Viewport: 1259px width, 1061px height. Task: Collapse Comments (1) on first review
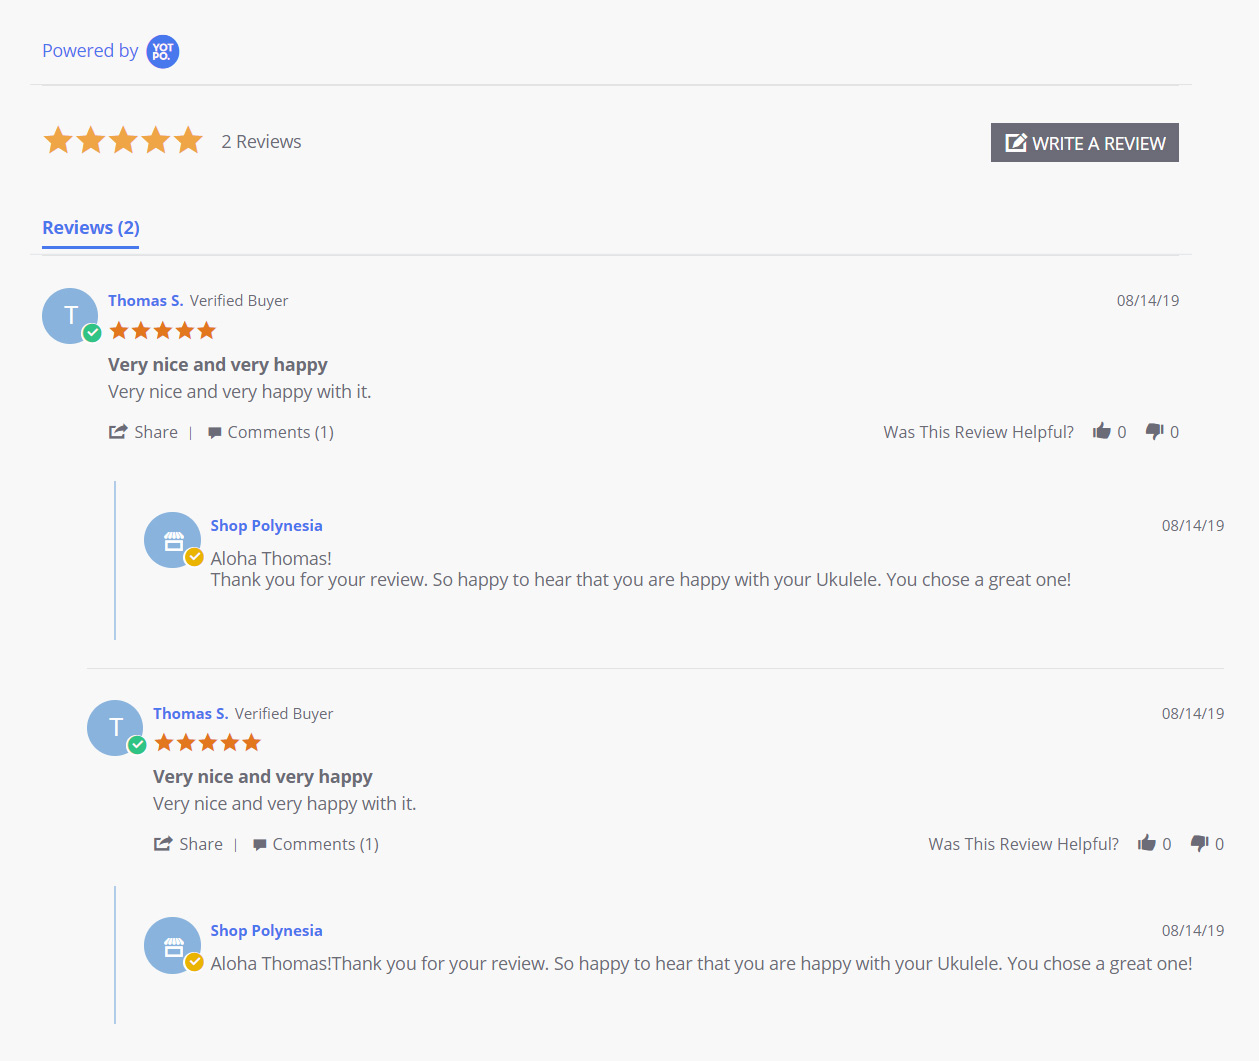[x=271, y=432]
